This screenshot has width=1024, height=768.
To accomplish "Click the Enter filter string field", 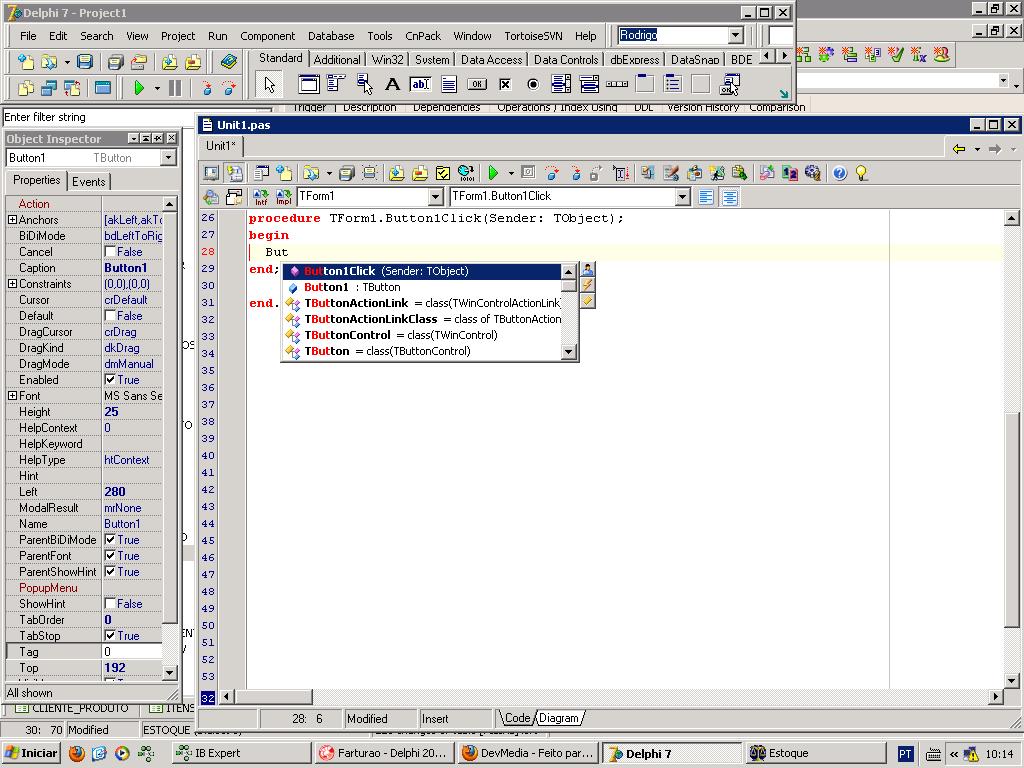I will coord(90,118).
